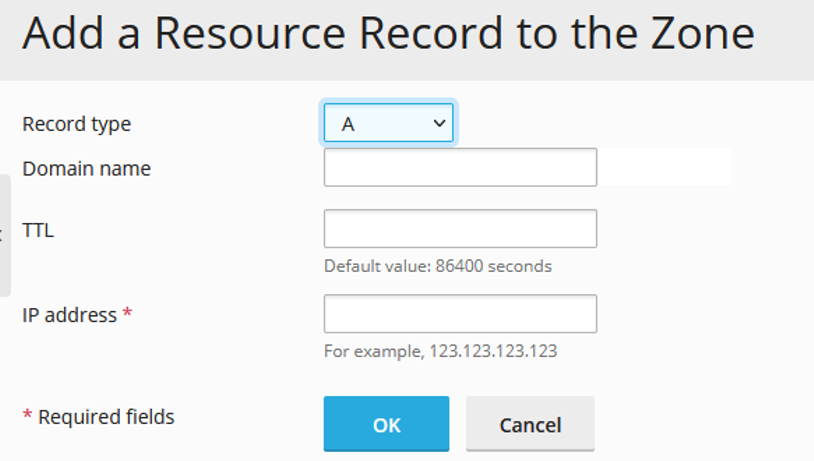Click the Domain name label

[x=86, y=169]
